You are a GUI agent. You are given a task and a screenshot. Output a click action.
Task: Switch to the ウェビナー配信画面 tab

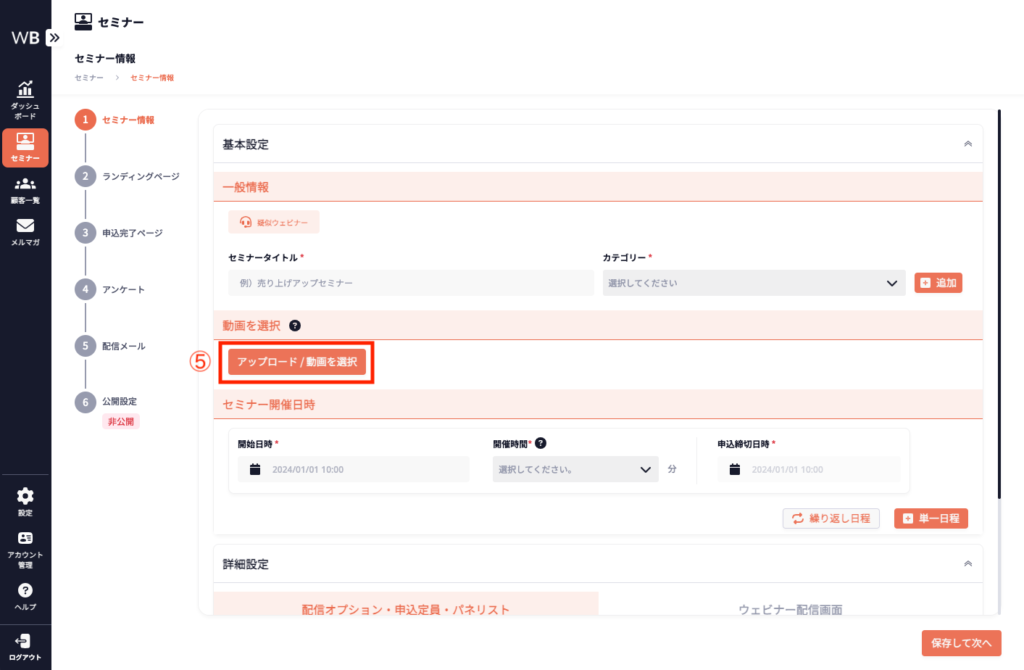(x=790, y=608)
